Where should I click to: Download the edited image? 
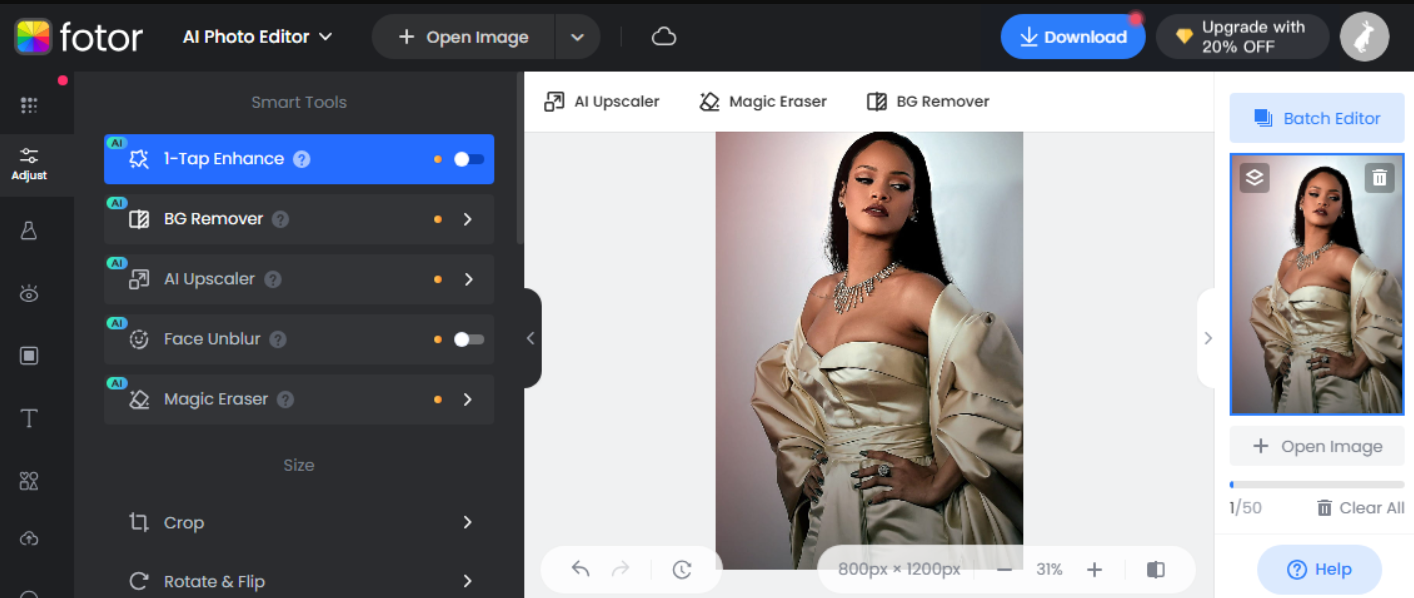pyautogui.click(x=1072, y=37)
